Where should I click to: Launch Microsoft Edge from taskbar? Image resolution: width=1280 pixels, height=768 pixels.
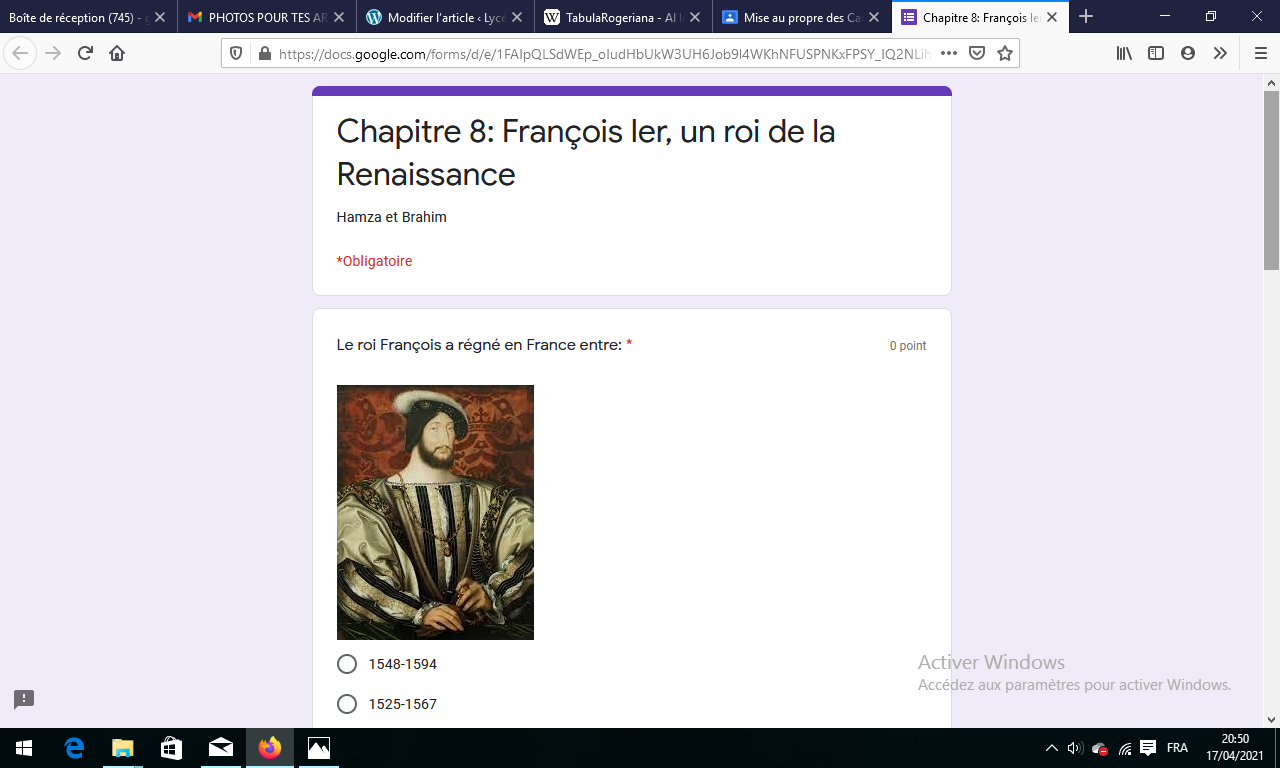(x=74, y=748)
